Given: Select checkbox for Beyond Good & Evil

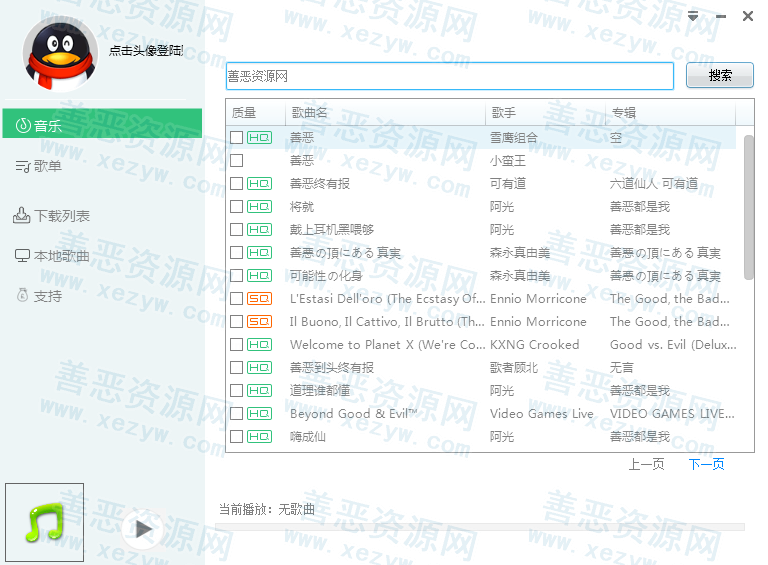Looking at the screenshot, I should tap(237, 414).
